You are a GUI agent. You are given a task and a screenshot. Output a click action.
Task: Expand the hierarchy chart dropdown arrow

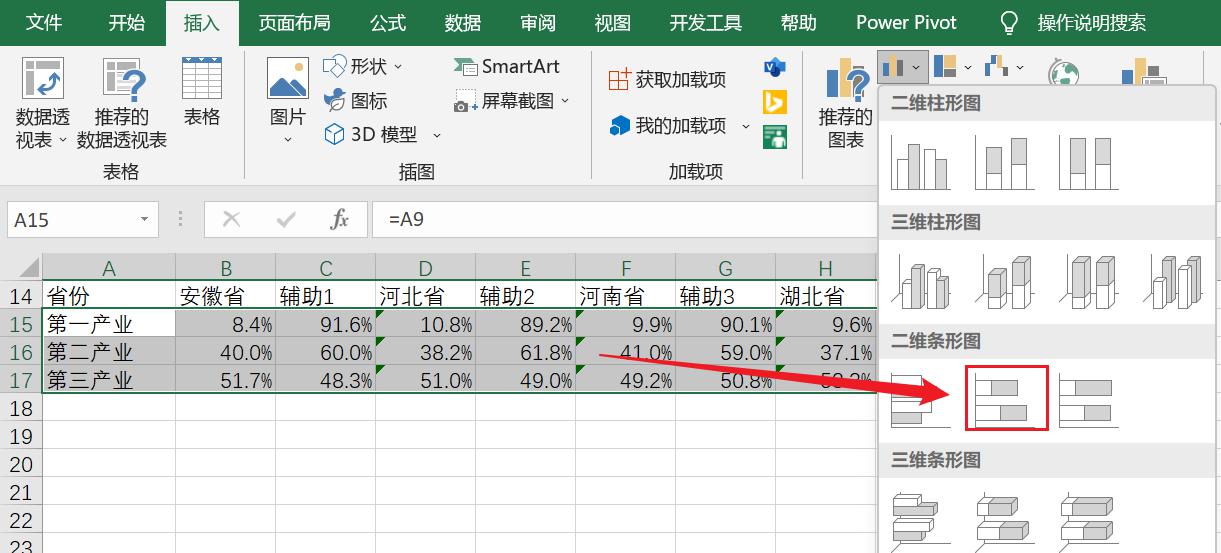967,68
